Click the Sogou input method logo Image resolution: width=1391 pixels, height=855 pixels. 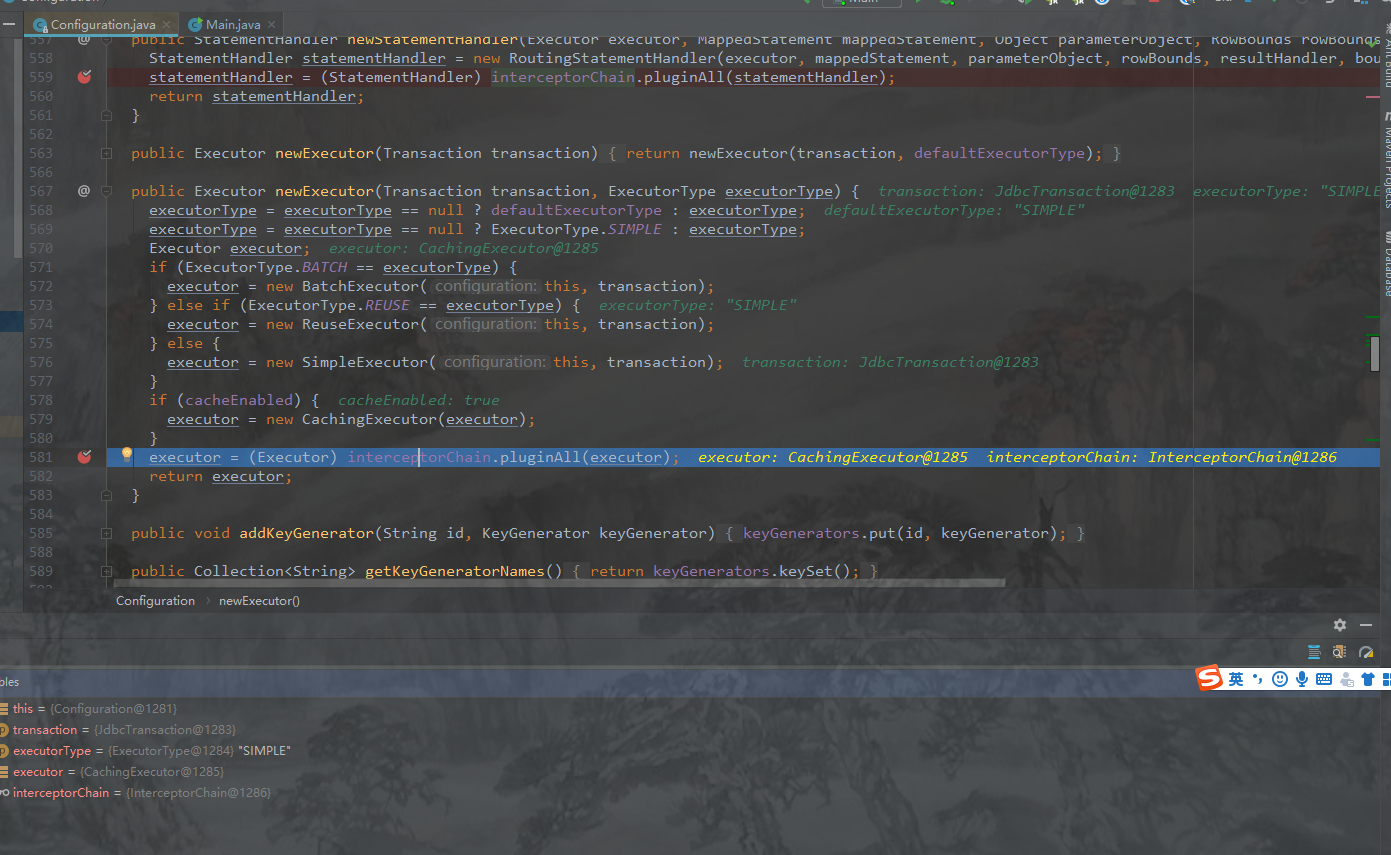(1210, 679)
